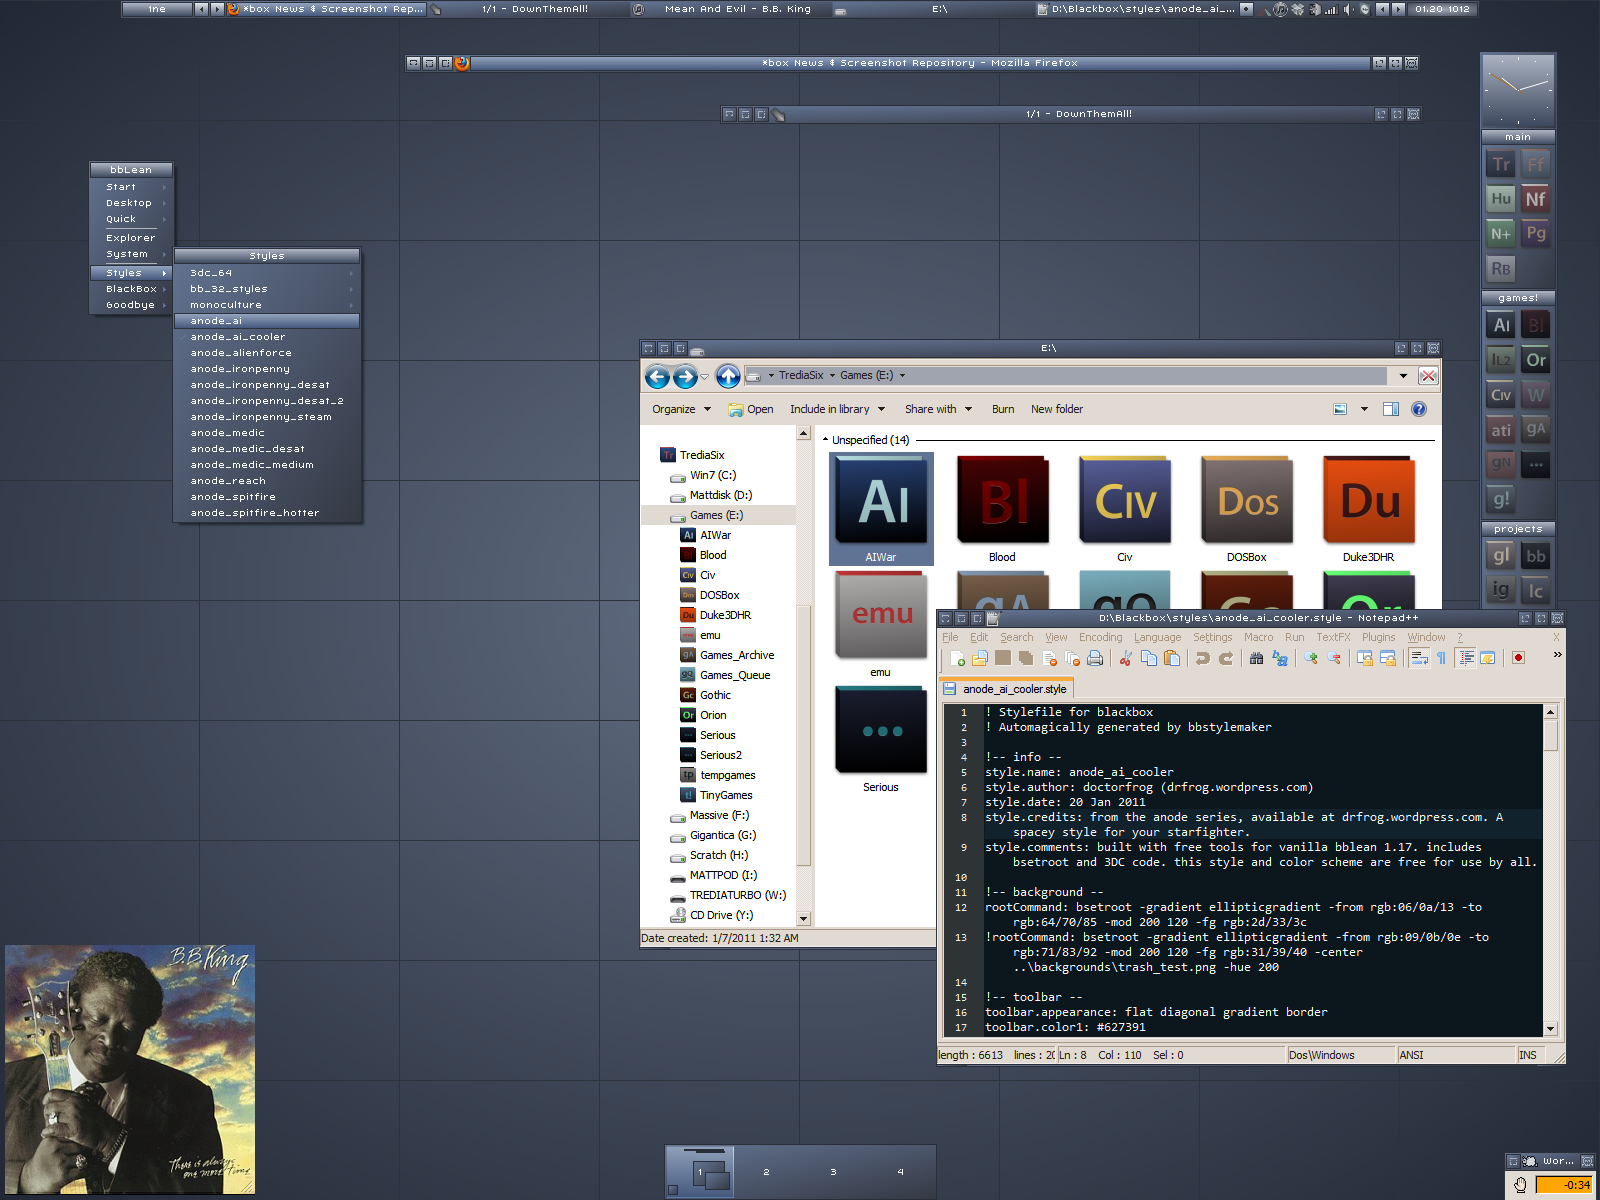
Task: Expand the Organize dropdown in Explorer
Action: [682, 409]
